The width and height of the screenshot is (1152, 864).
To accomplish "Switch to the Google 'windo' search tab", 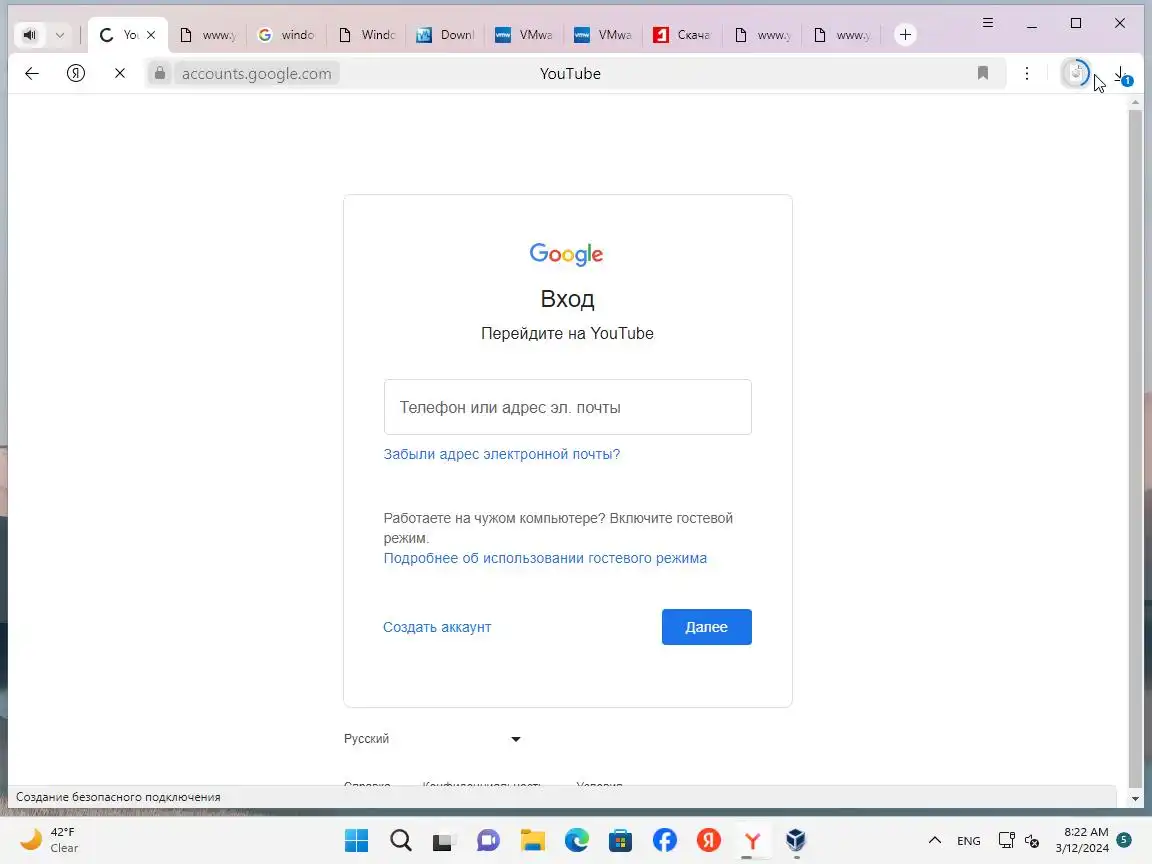I will [x=287, y=35].
